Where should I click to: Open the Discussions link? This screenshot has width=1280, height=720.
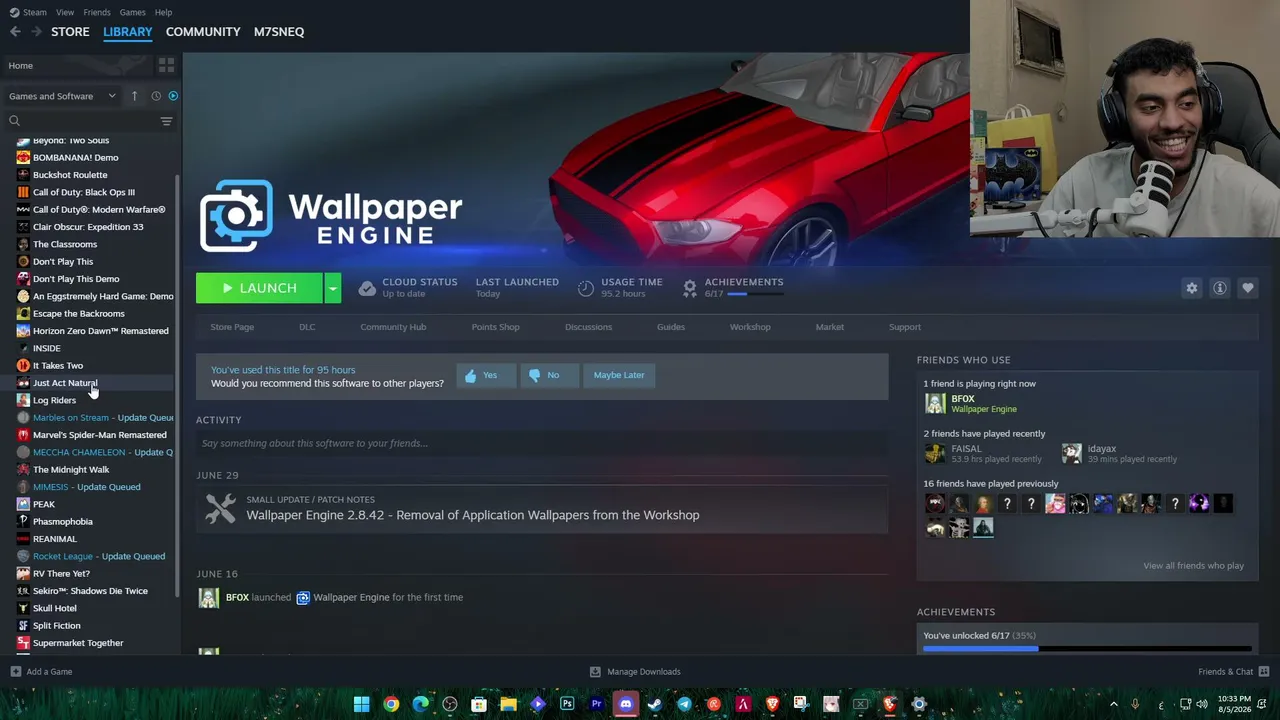click(588, 327)
